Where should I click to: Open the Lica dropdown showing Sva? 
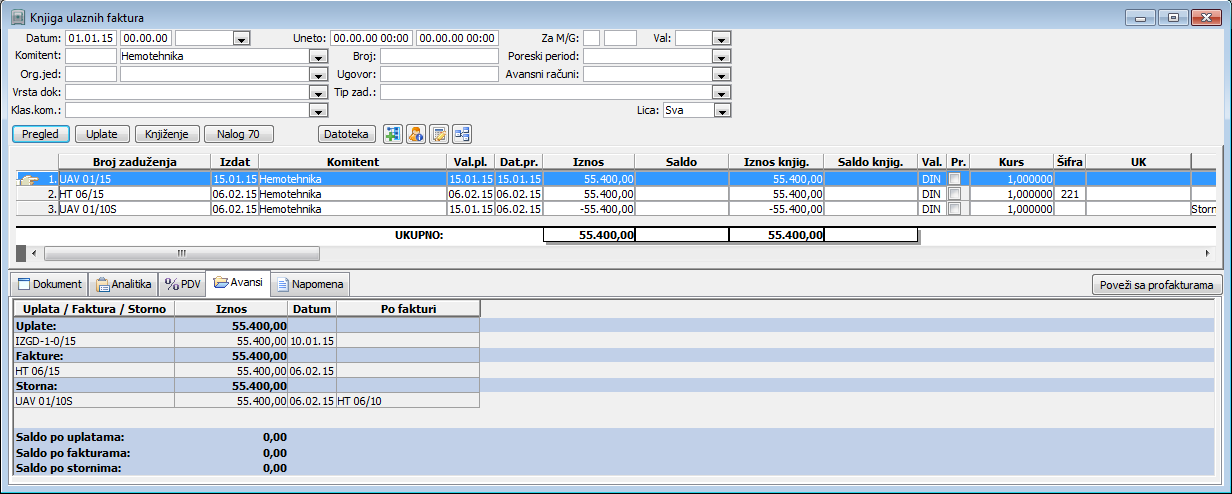(721, 111)
